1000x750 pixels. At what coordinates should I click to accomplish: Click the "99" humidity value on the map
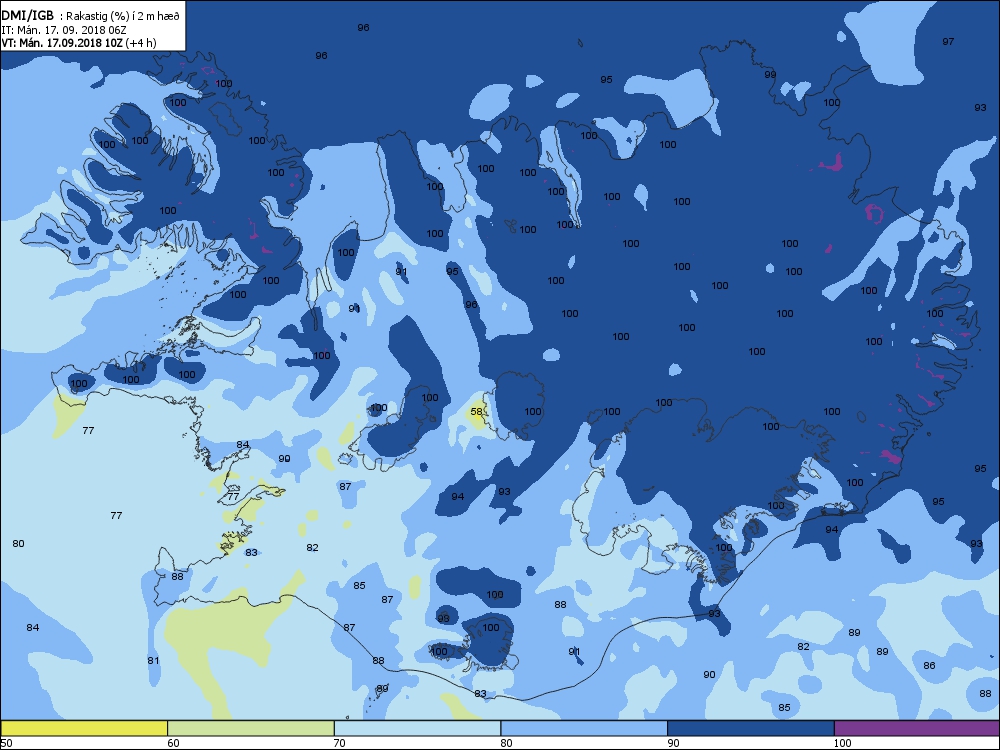pyautogui.click(x=770, y=75)
